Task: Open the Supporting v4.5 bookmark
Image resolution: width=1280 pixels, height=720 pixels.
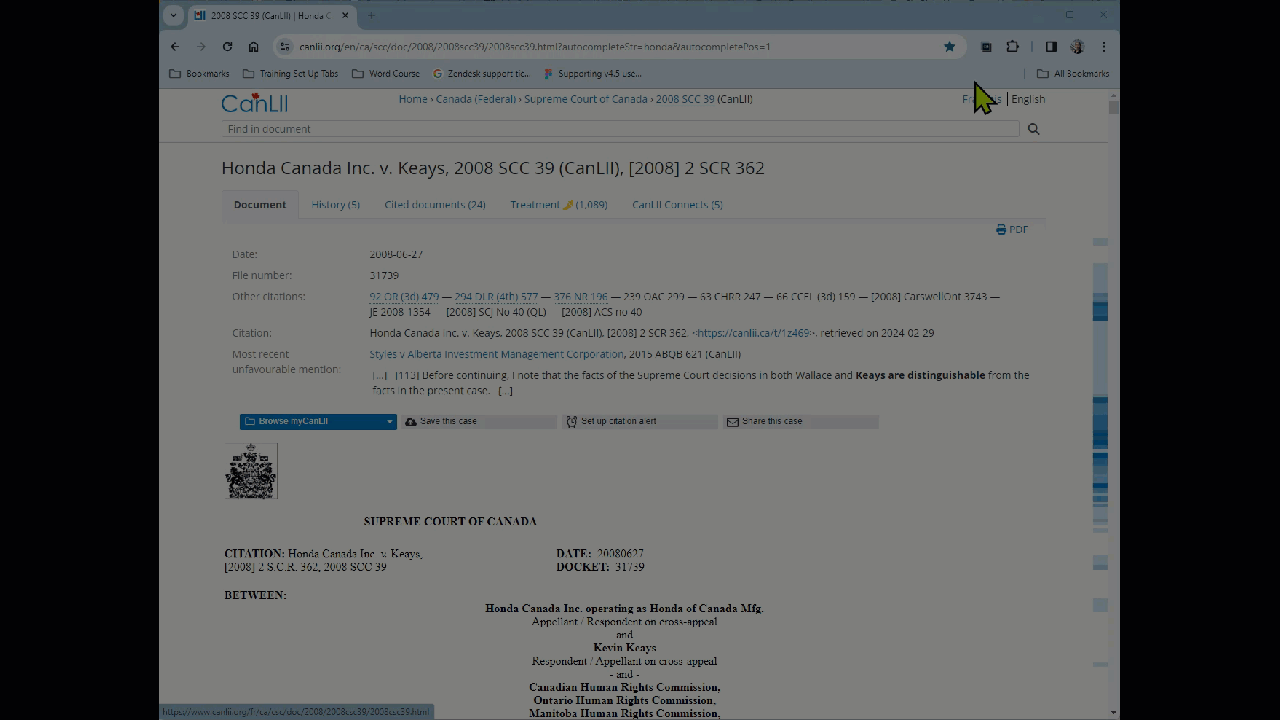Action: click(593, 74)
